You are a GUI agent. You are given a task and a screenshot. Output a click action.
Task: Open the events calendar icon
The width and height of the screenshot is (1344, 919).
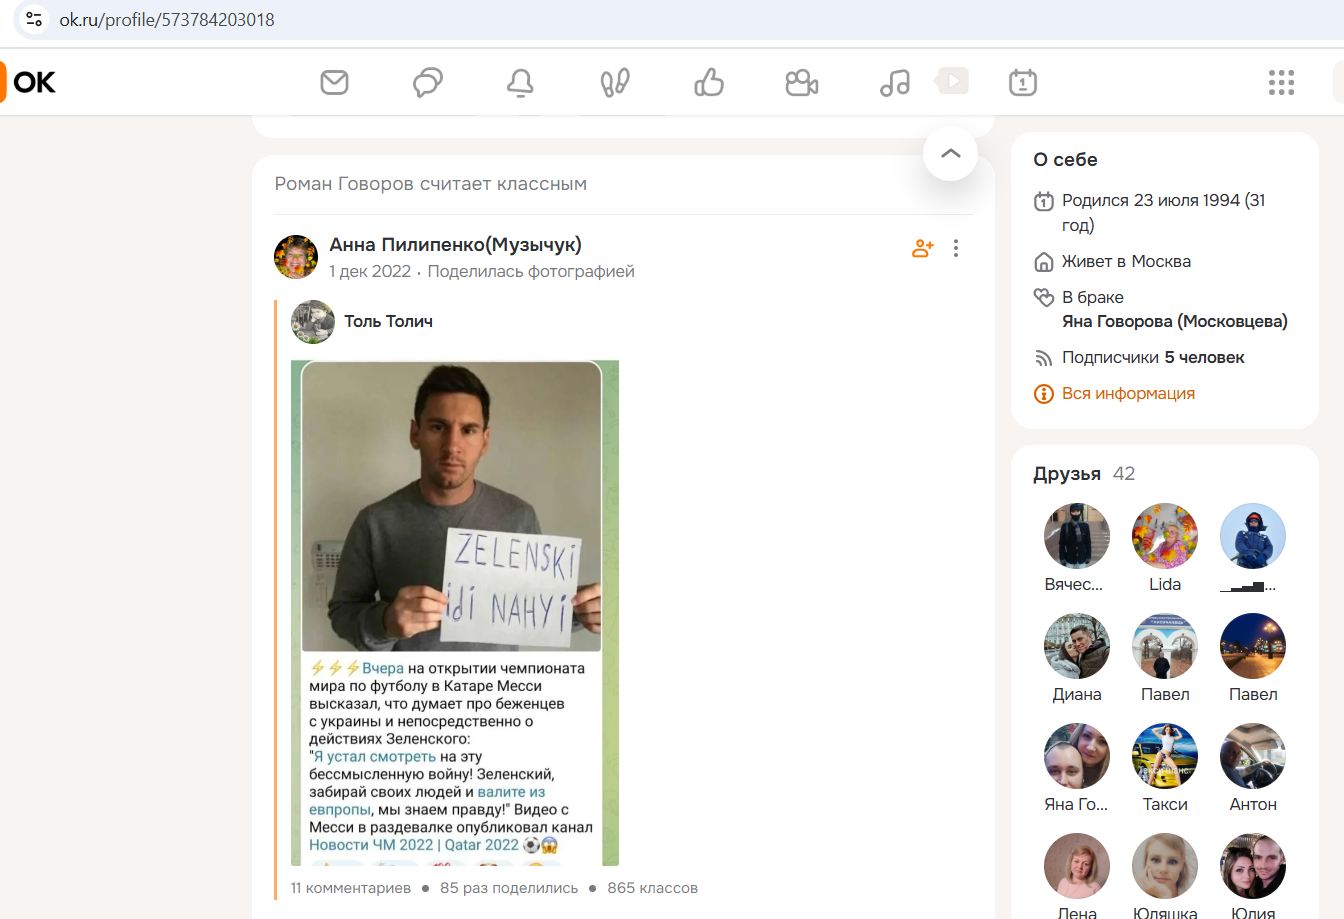(x=1022, y=82)
